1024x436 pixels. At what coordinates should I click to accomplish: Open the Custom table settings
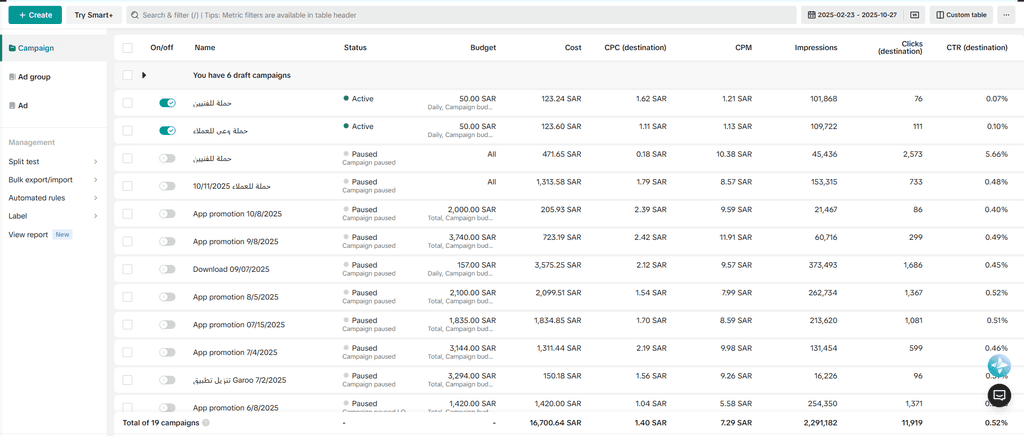[960, 15]
